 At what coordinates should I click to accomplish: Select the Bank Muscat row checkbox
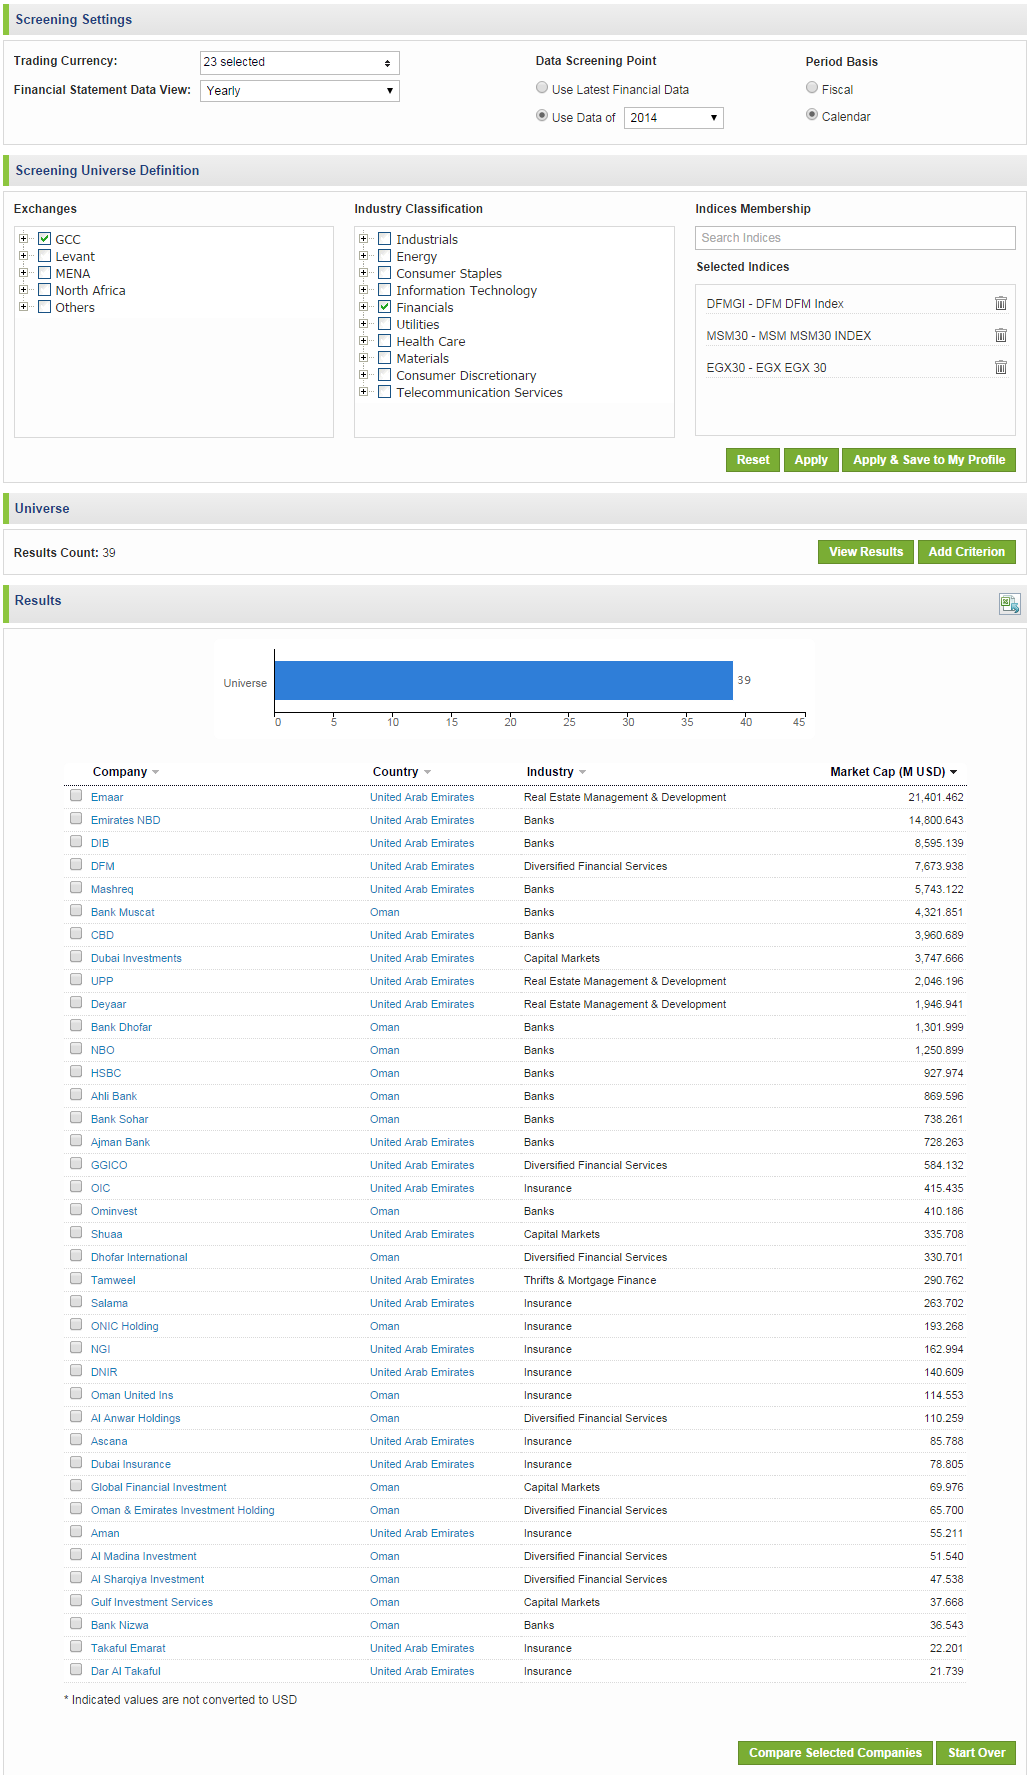pyautogui.click(x=76, y=911)
